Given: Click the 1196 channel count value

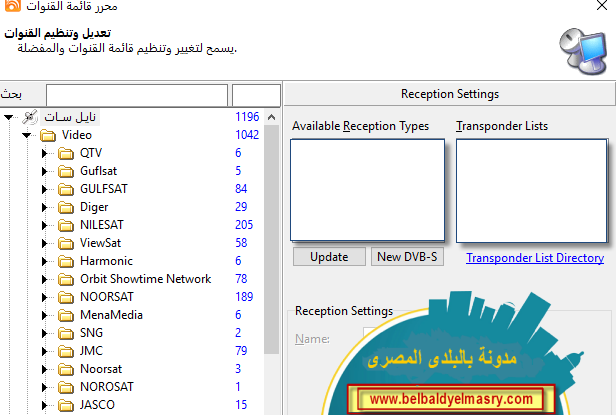Looking at the screenshot, I should click(247, 117).
